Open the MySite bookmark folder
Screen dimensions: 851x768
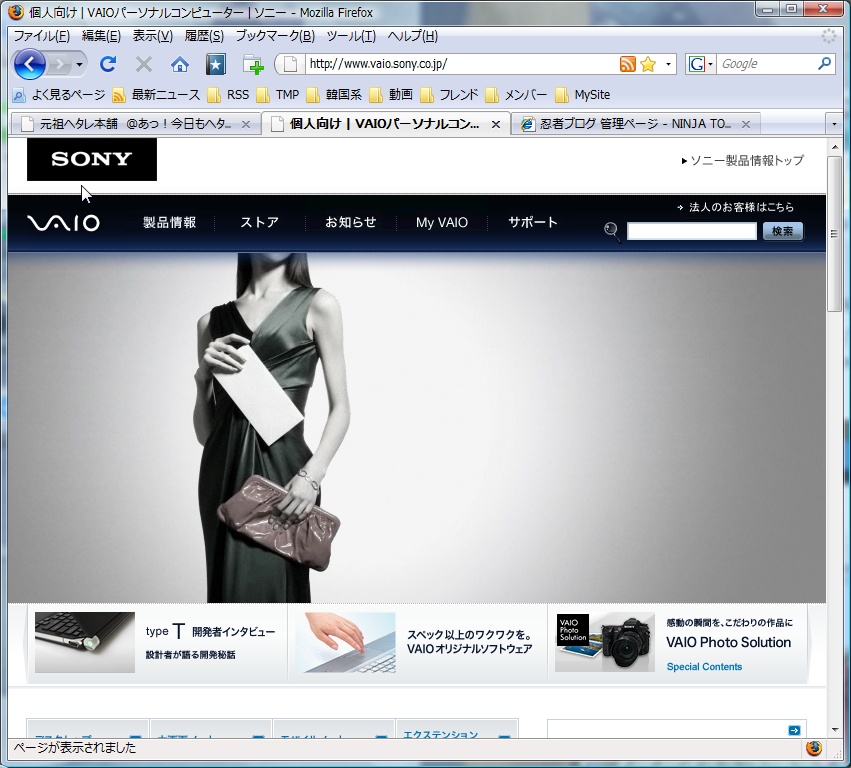pos(583,95)
